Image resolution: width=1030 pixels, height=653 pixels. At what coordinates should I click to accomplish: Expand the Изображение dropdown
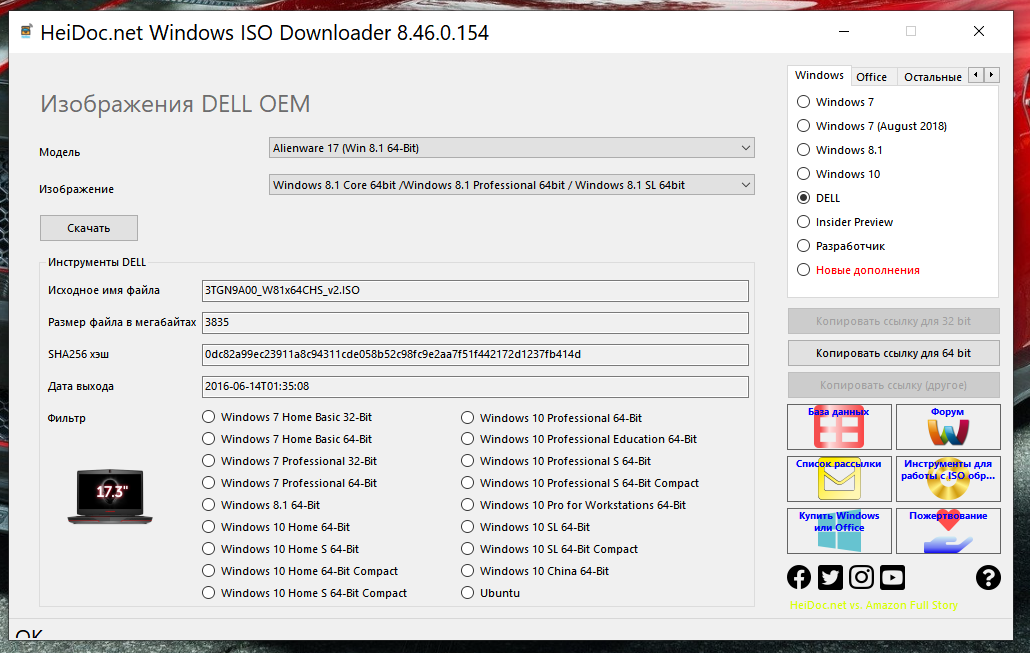512,185
